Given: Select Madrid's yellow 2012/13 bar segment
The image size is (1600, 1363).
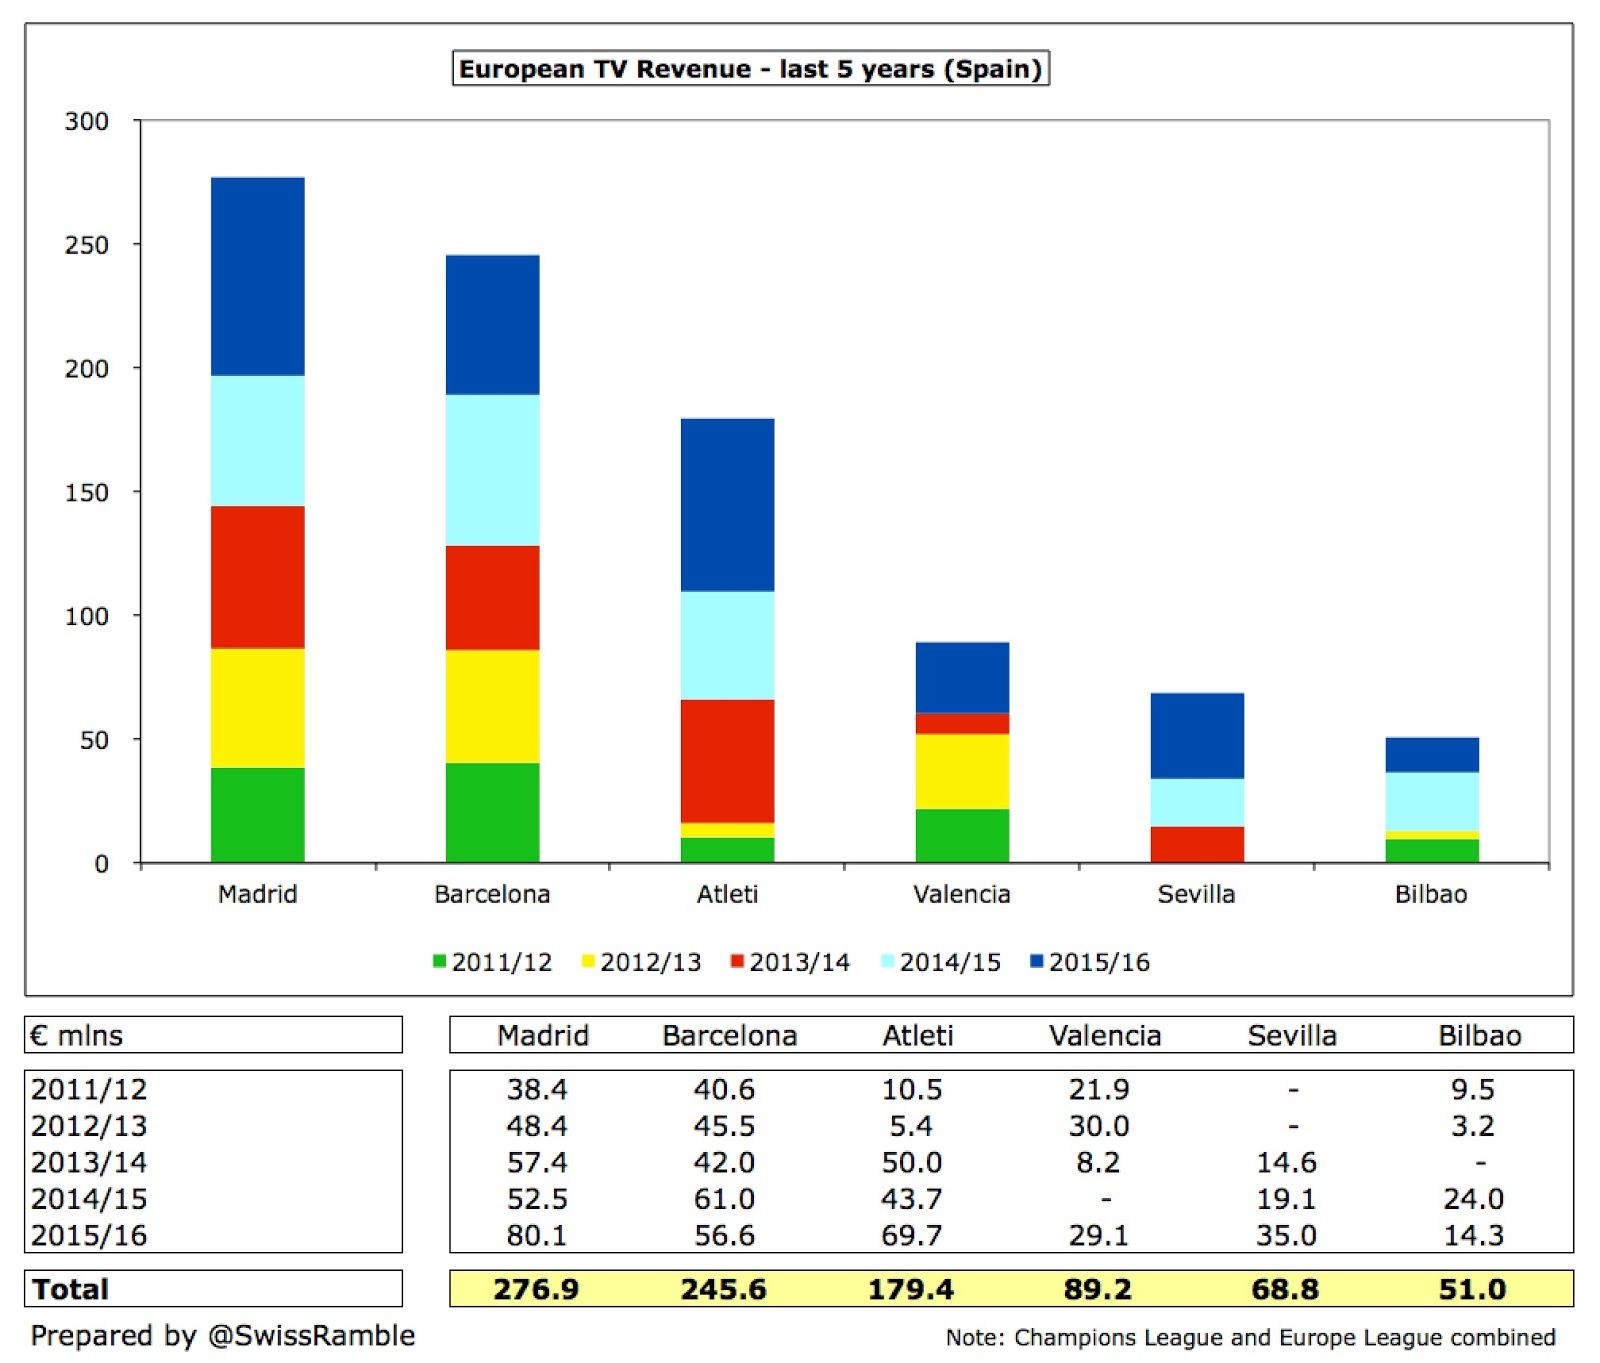Looking at the screenshot, I should pos(258,708).
